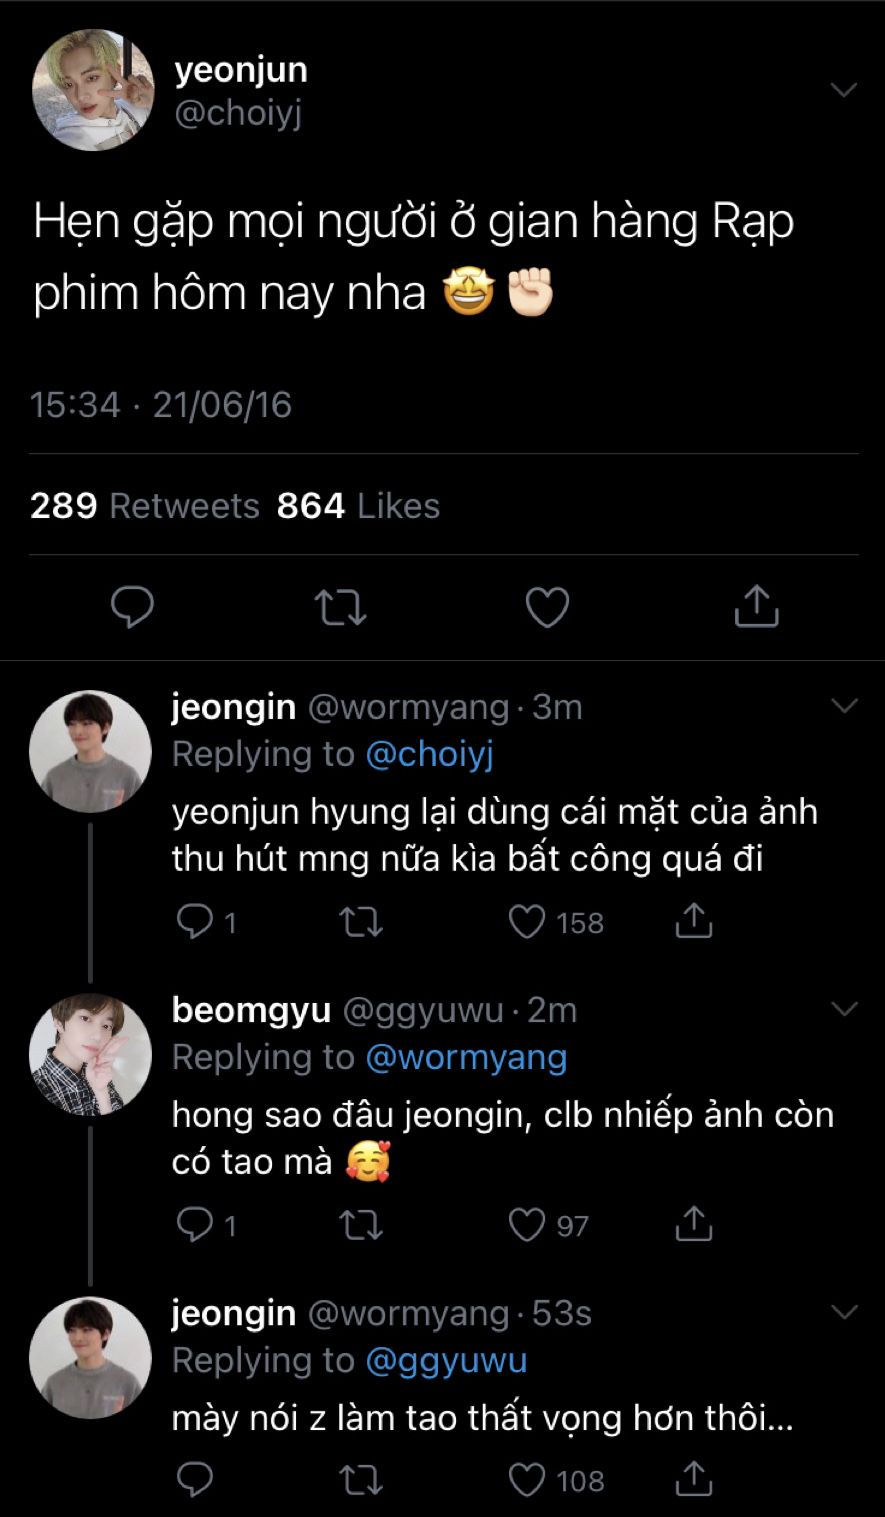Expand chevron menu on jeongin's 3m reply
This screenshot has height=1517, width=885.
click(844, 707)
